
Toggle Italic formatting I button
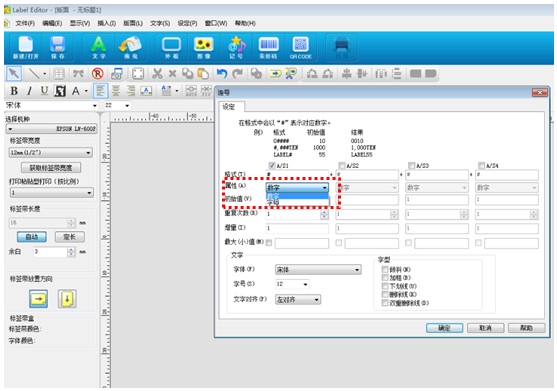pos(29,91)
